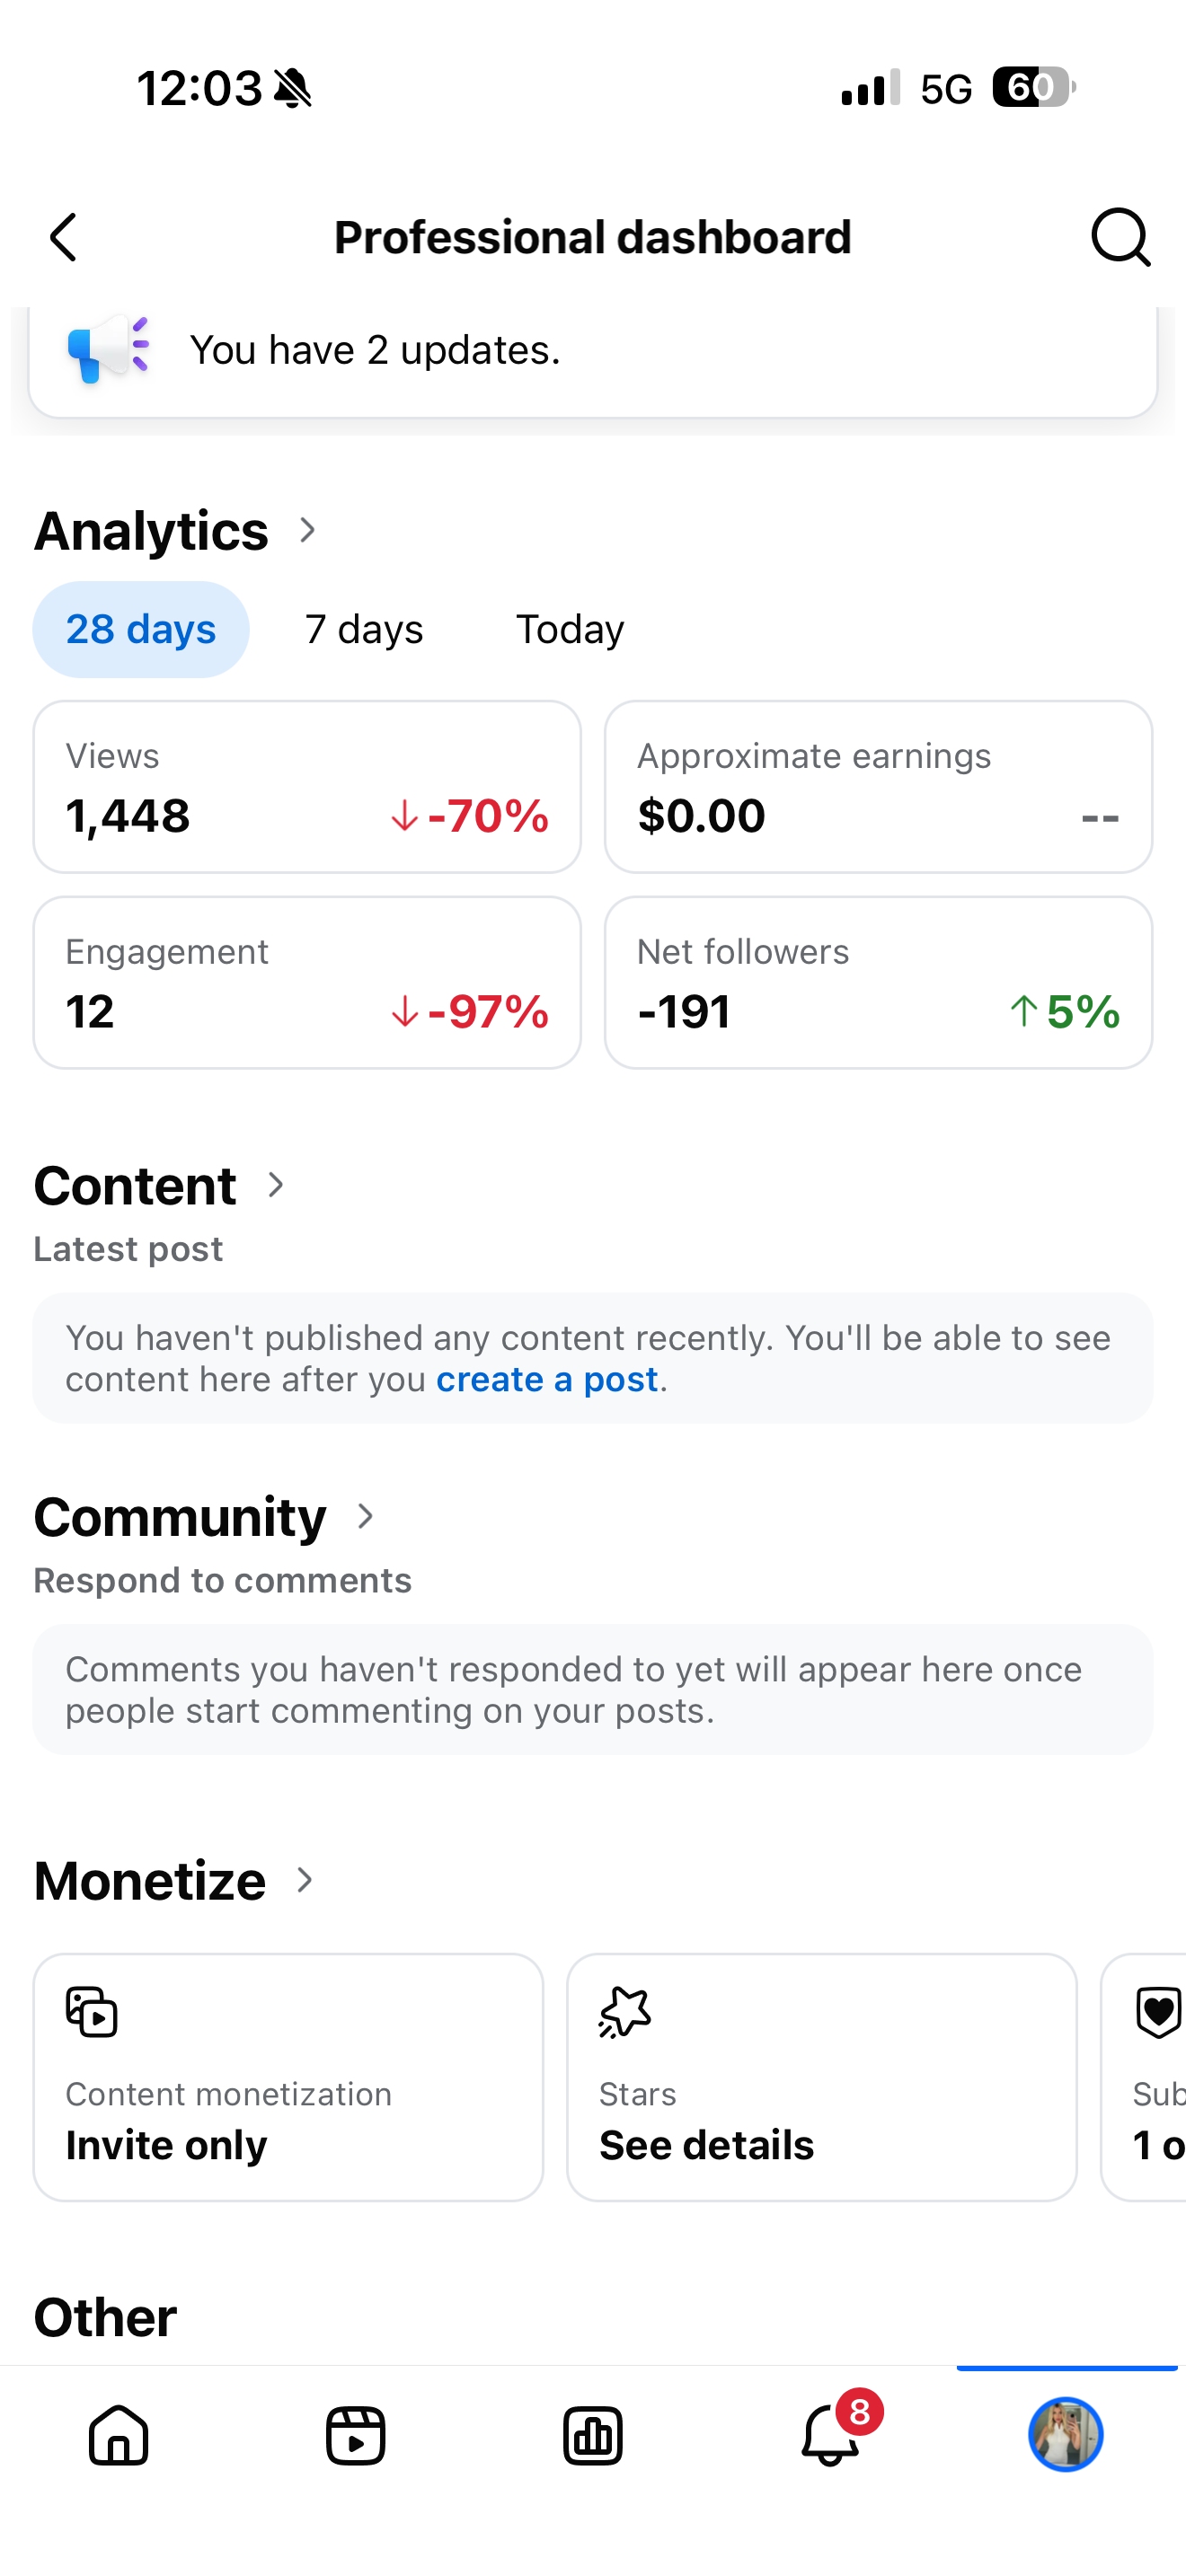Go to Home feed icon

pos(119,2435)
